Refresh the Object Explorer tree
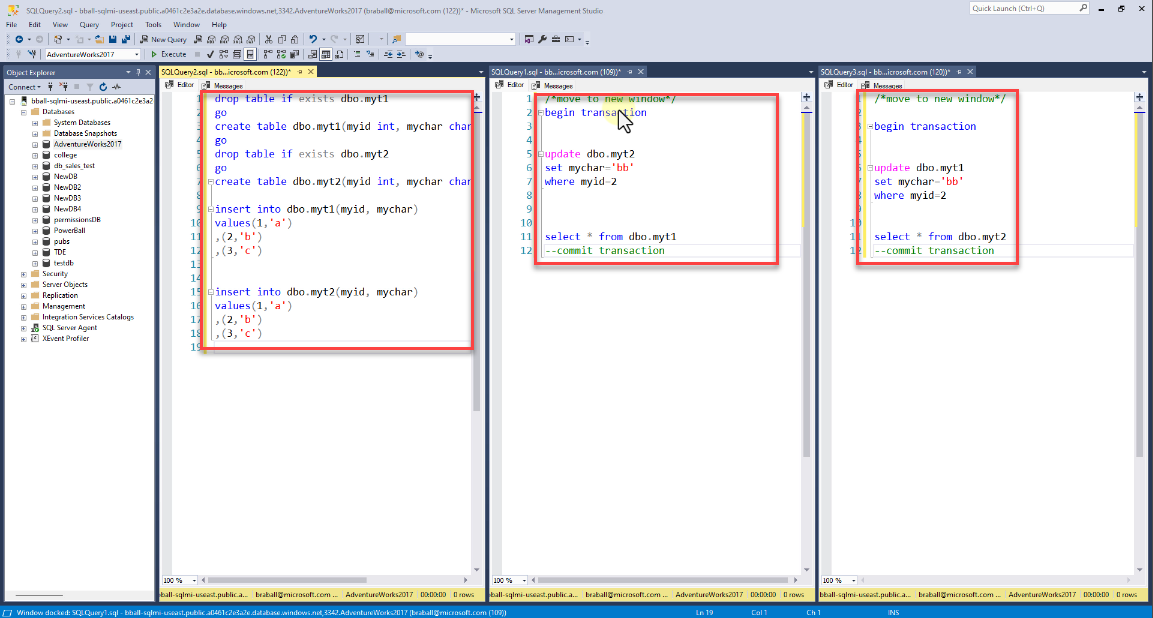 tap(103, 87)
